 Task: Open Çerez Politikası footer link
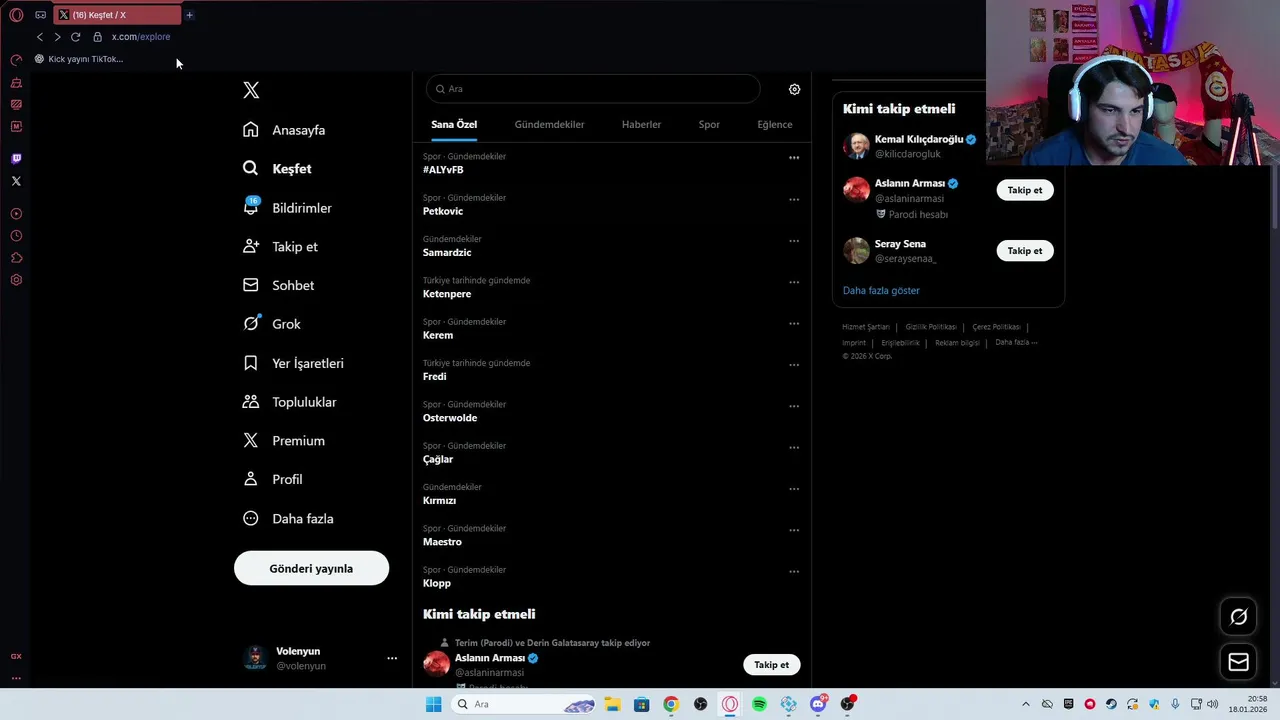coord(996,327)
